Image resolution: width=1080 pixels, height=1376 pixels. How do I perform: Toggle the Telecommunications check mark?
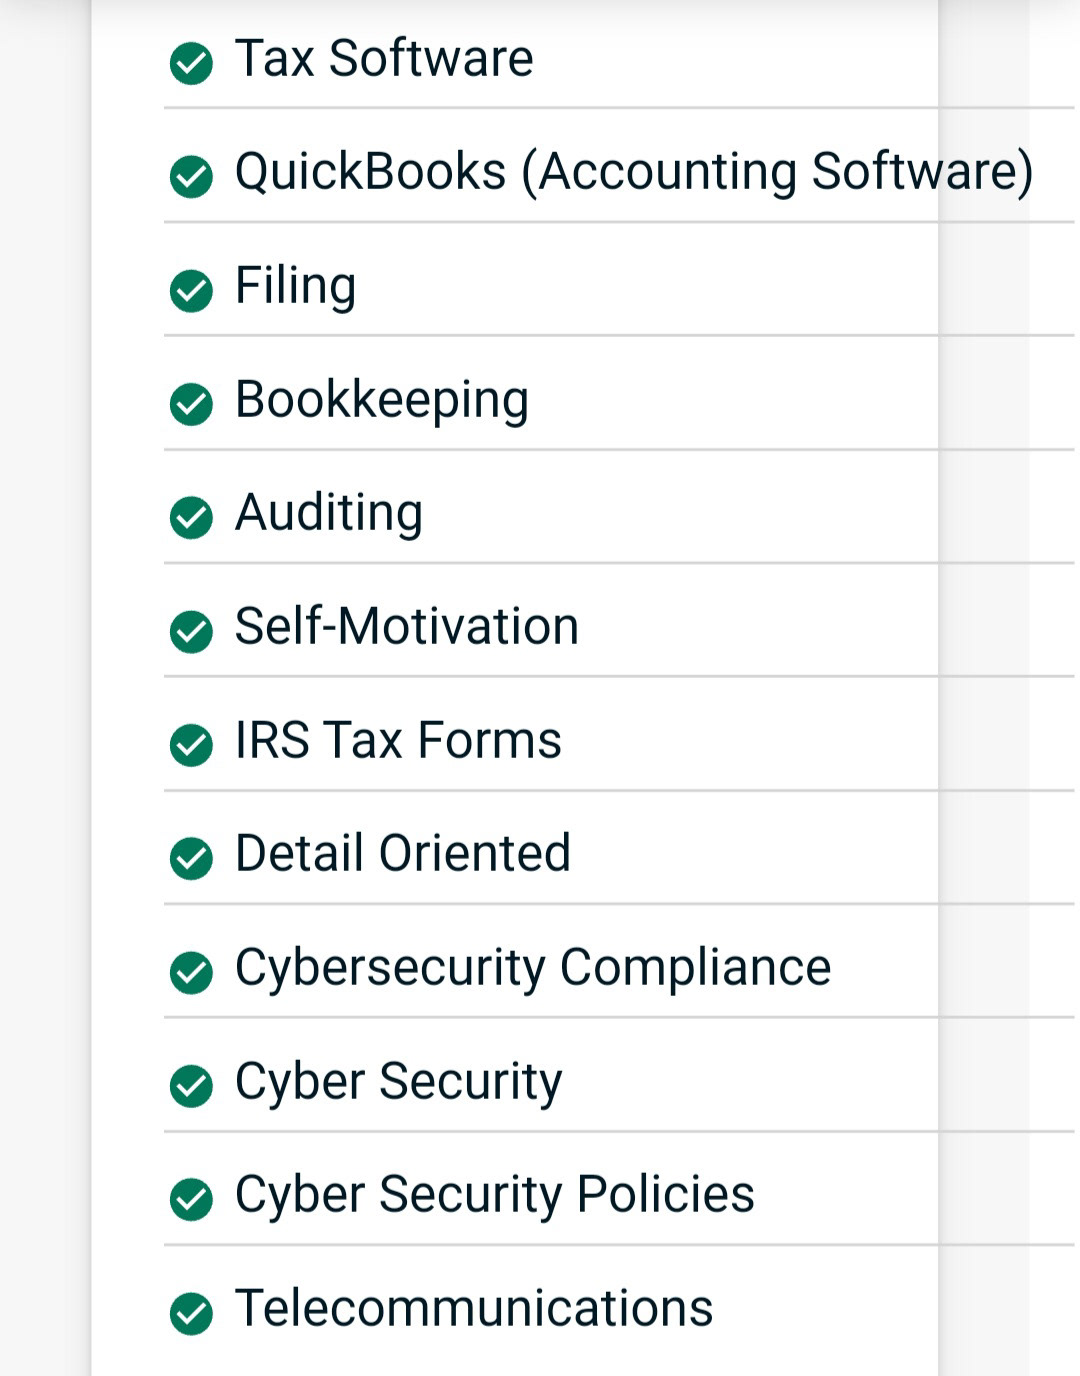(191, 1314)
